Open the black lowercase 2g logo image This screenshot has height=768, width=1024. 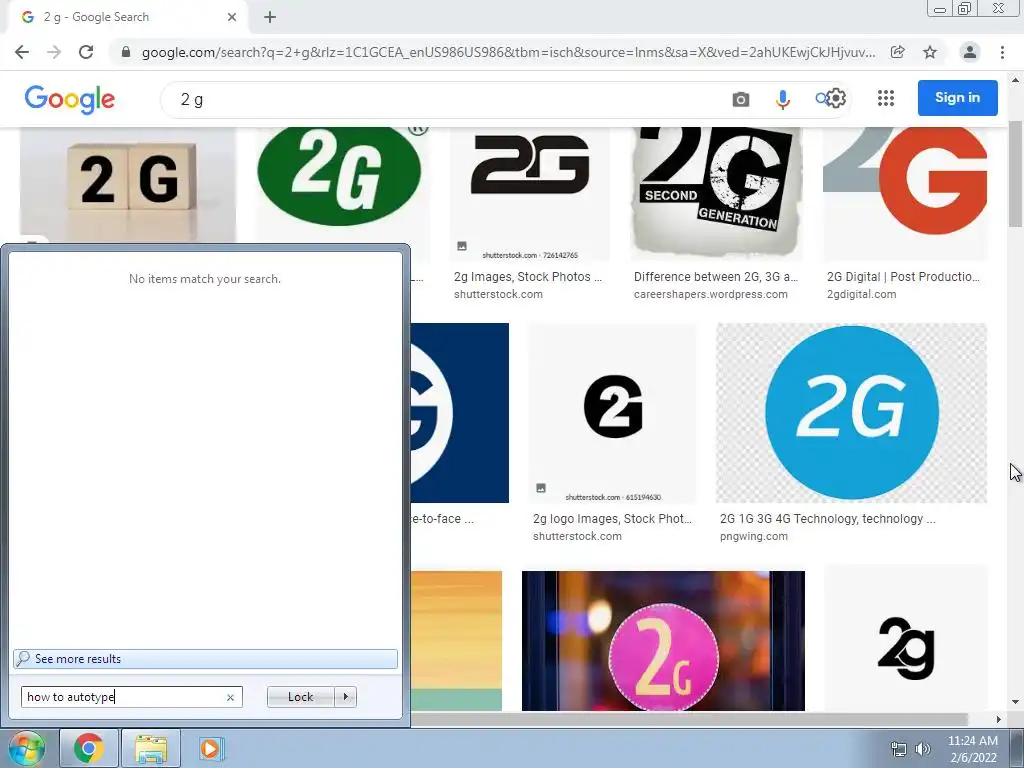[905, 639]
